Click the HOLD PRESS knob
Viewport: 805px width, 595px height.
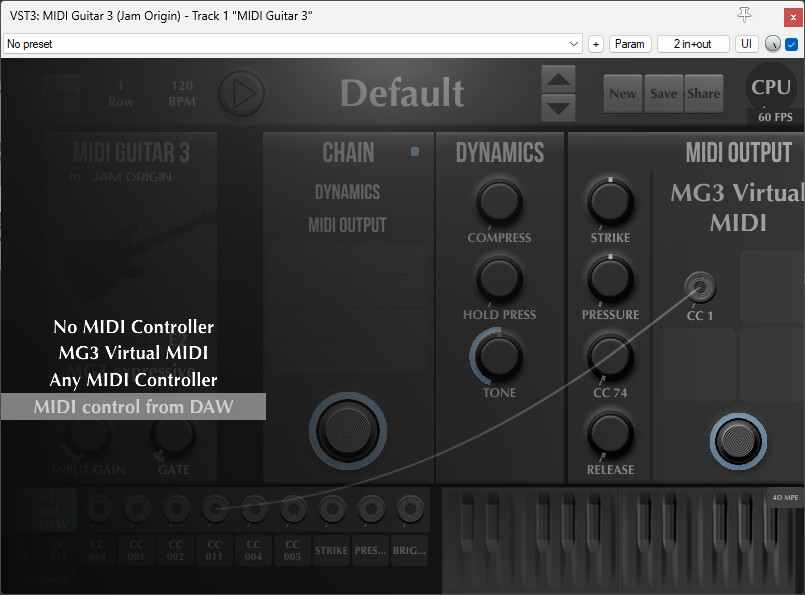point(499,277)
